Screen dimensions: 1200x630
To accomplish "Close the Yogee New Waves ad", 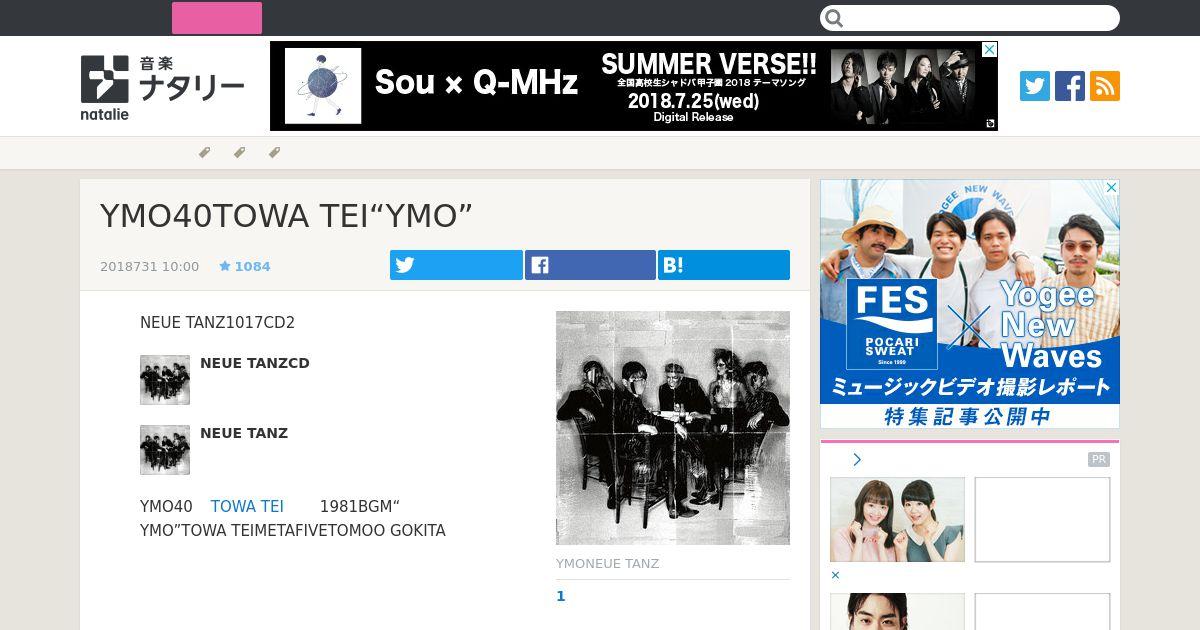I will click(x=1111, y=188).
